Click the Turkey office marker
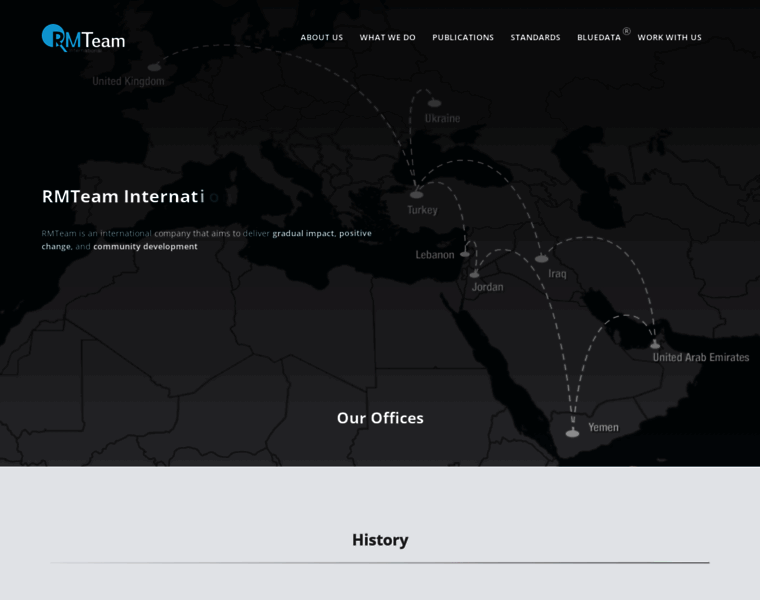 pos(416,194)
